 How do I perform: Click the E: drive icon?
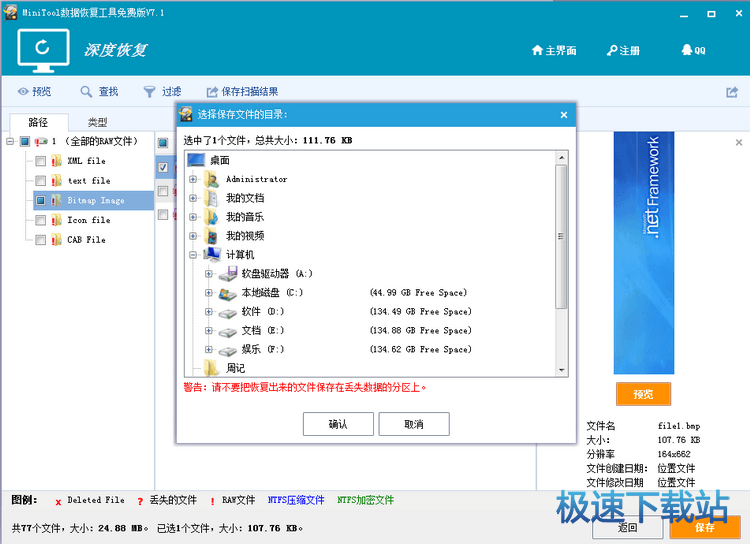click(228, 332)
